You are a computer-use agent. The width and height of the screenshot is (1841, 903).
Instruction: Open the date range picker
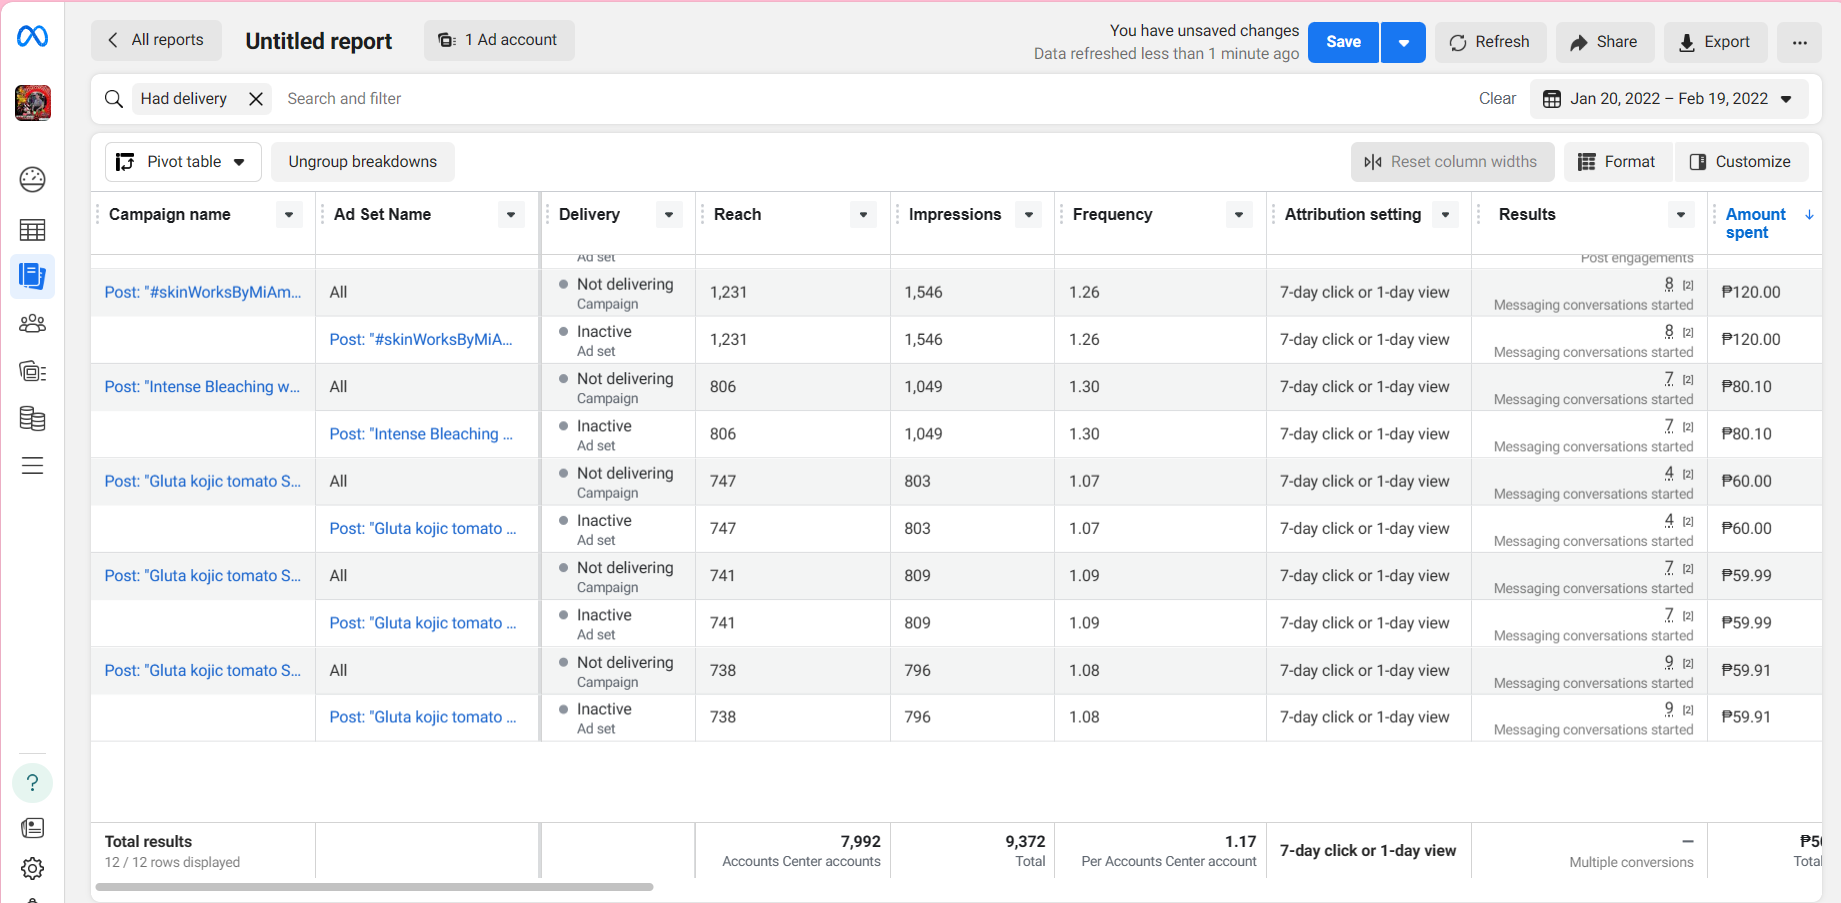click(1668, 99)
